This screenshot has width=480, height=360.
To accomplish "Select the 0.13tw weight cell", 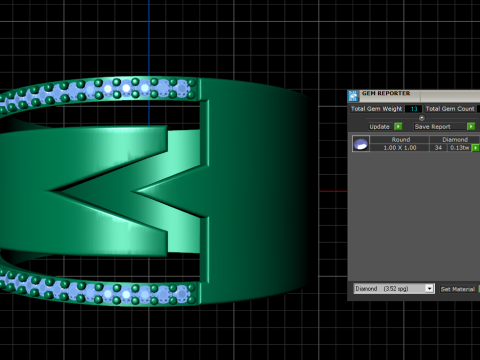I will (459, 148).
